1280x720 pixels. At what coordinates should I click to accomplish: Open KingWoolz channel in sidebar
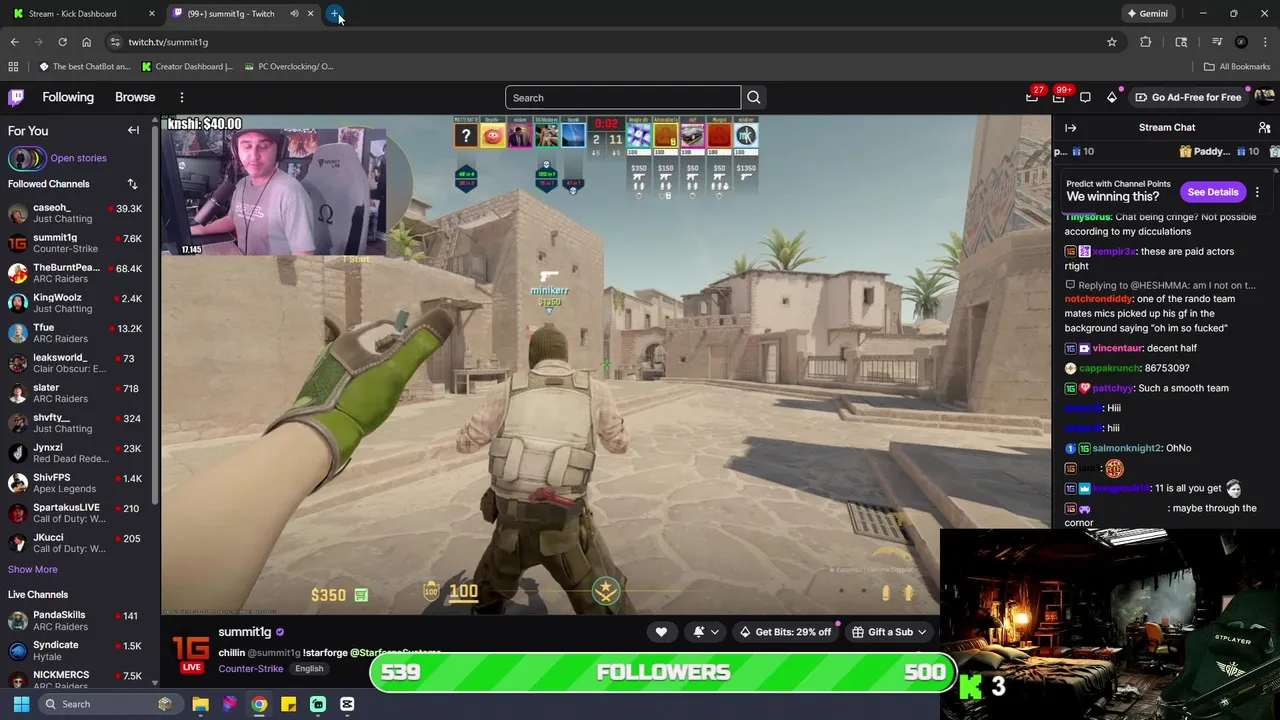pyautogui.click(x=75, y=303)
